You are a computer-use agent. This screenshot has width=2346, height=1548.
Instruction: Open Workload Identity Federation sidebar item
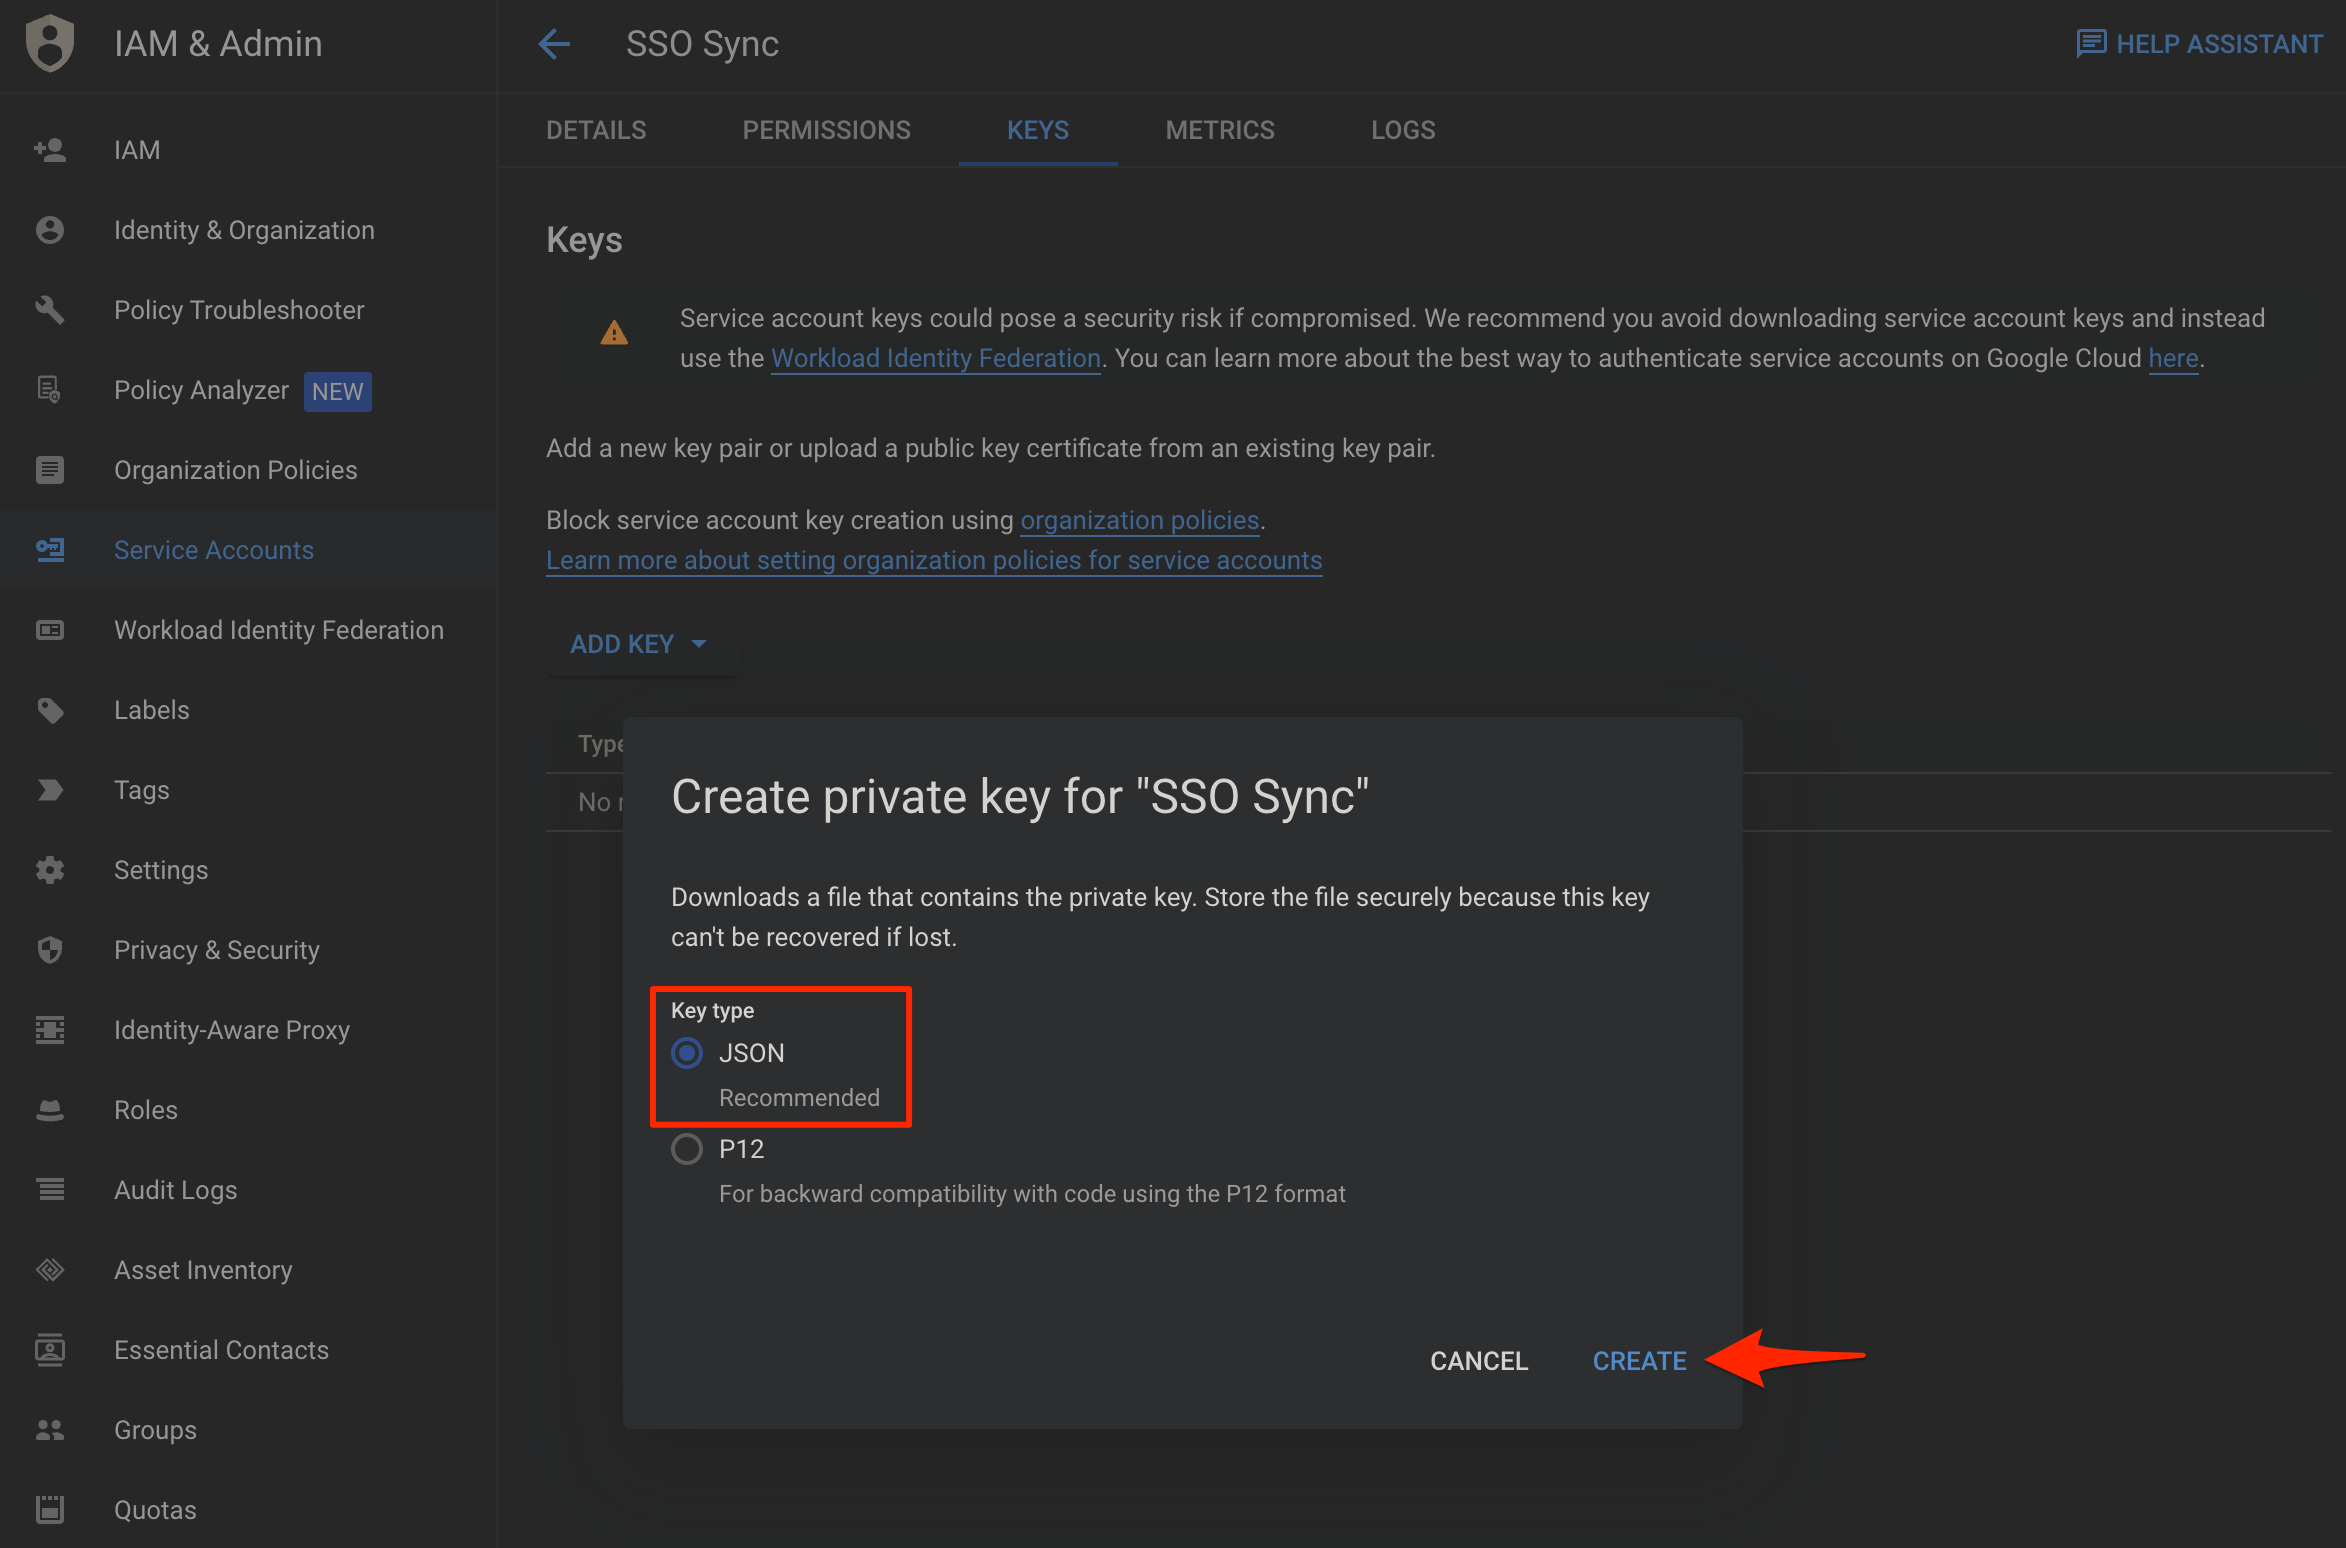(248, 630)
